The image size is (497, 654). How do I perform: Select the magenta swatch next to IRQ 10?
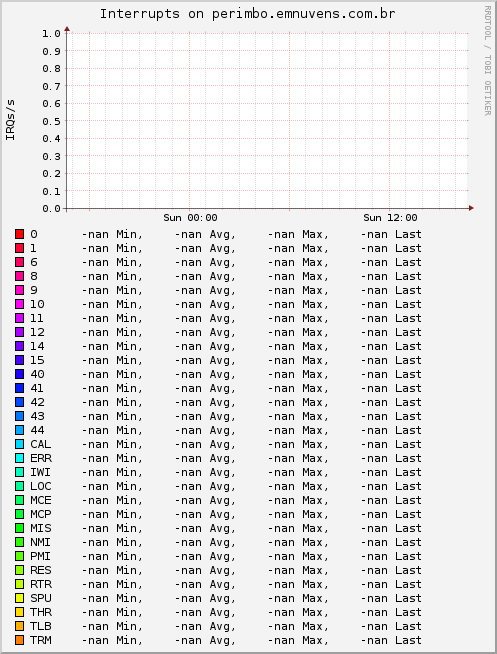20,304
